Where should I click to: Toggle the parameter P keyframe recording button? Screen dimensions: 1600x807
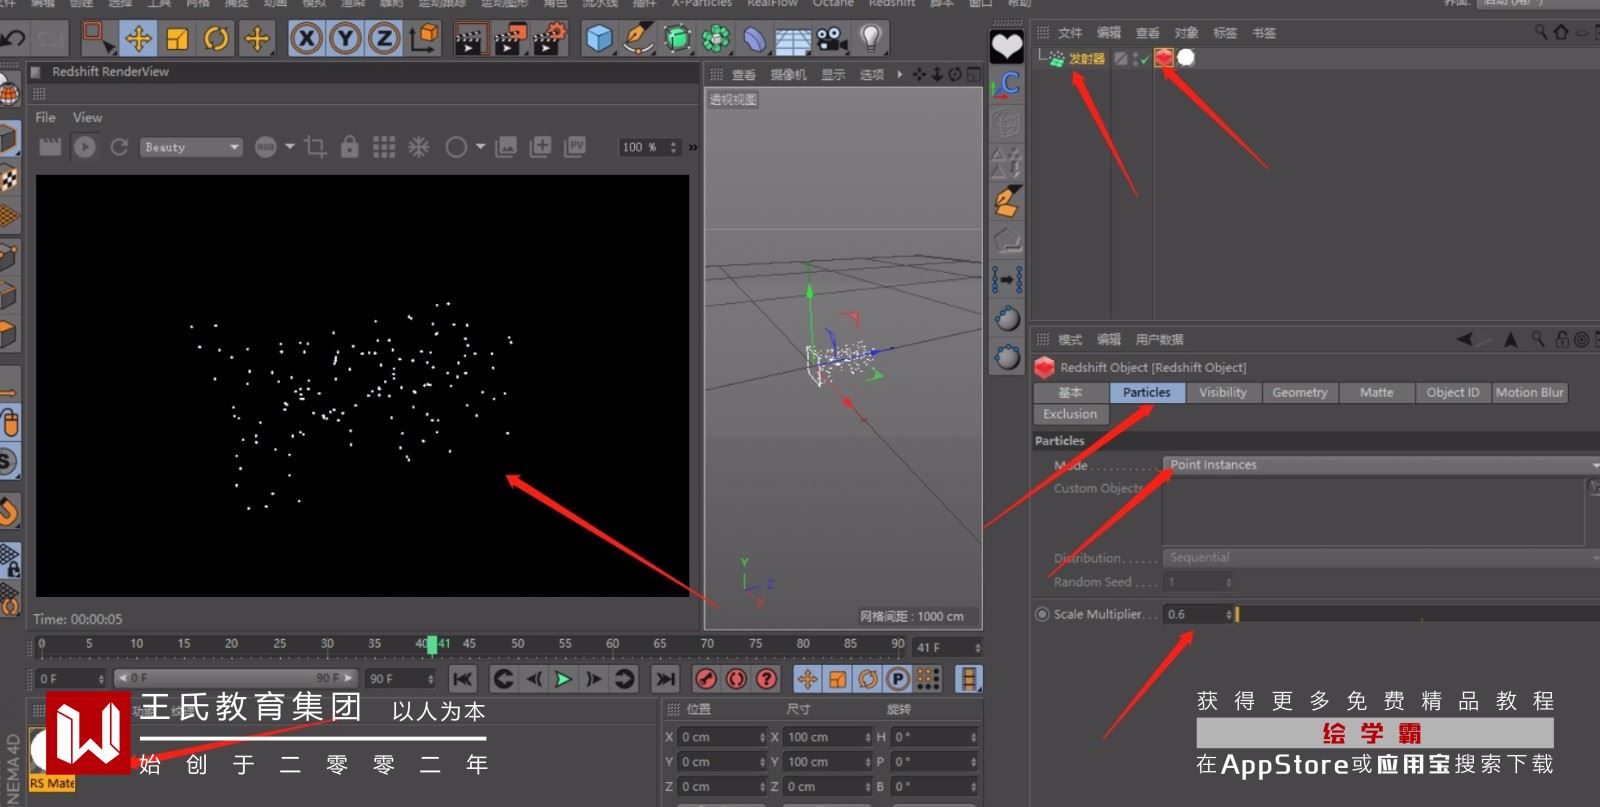(x=898, y=680)
